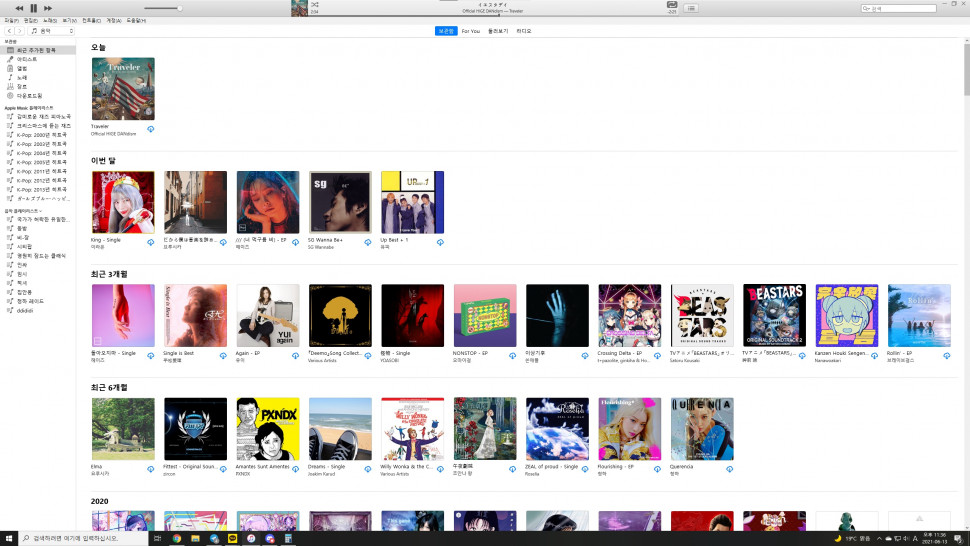
Task: Click the ZEAL of proud - Single title
Action: click(x=551, y=467)
